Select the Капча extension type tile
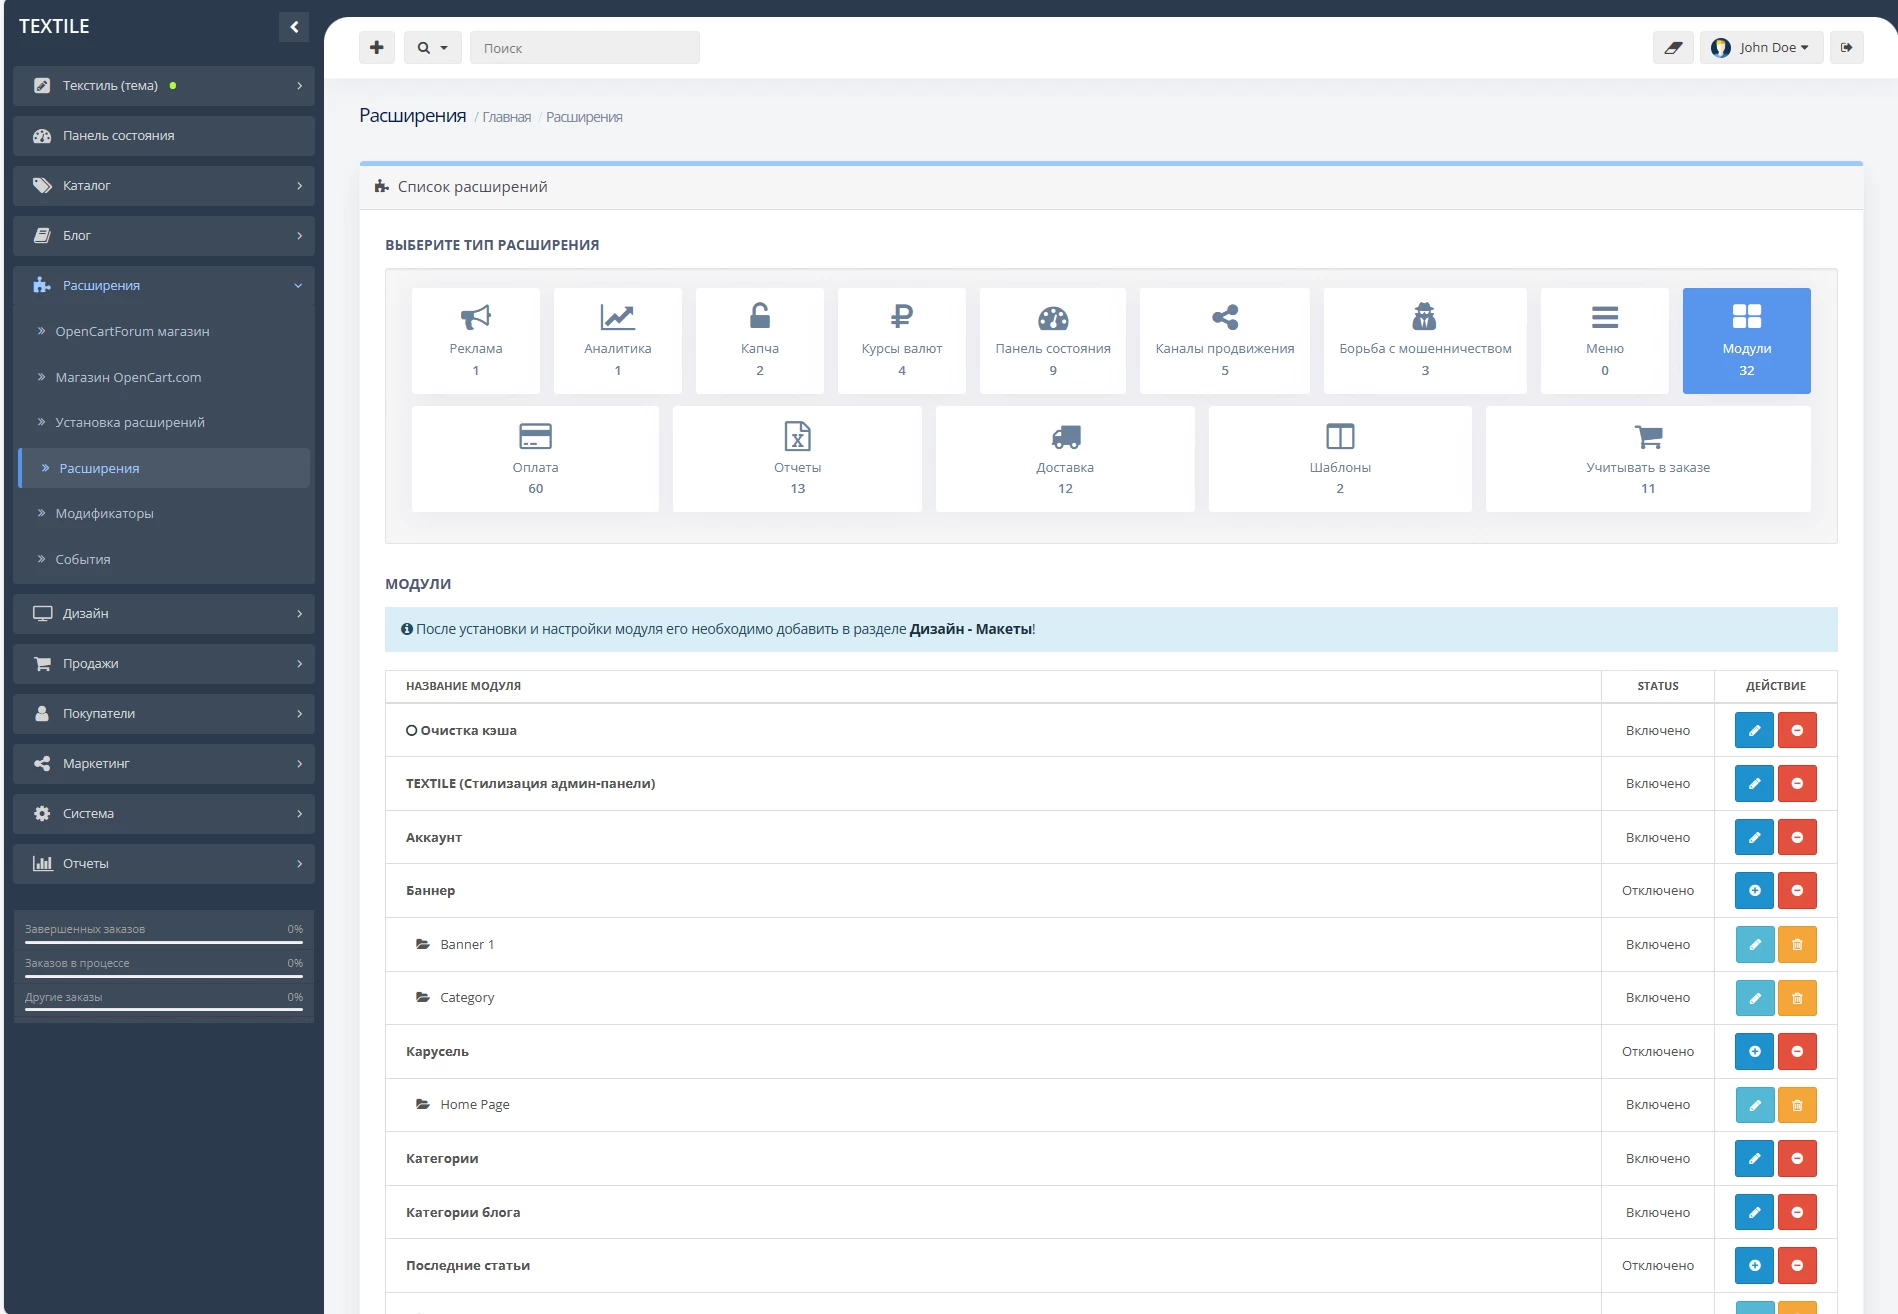 point(760,341)
